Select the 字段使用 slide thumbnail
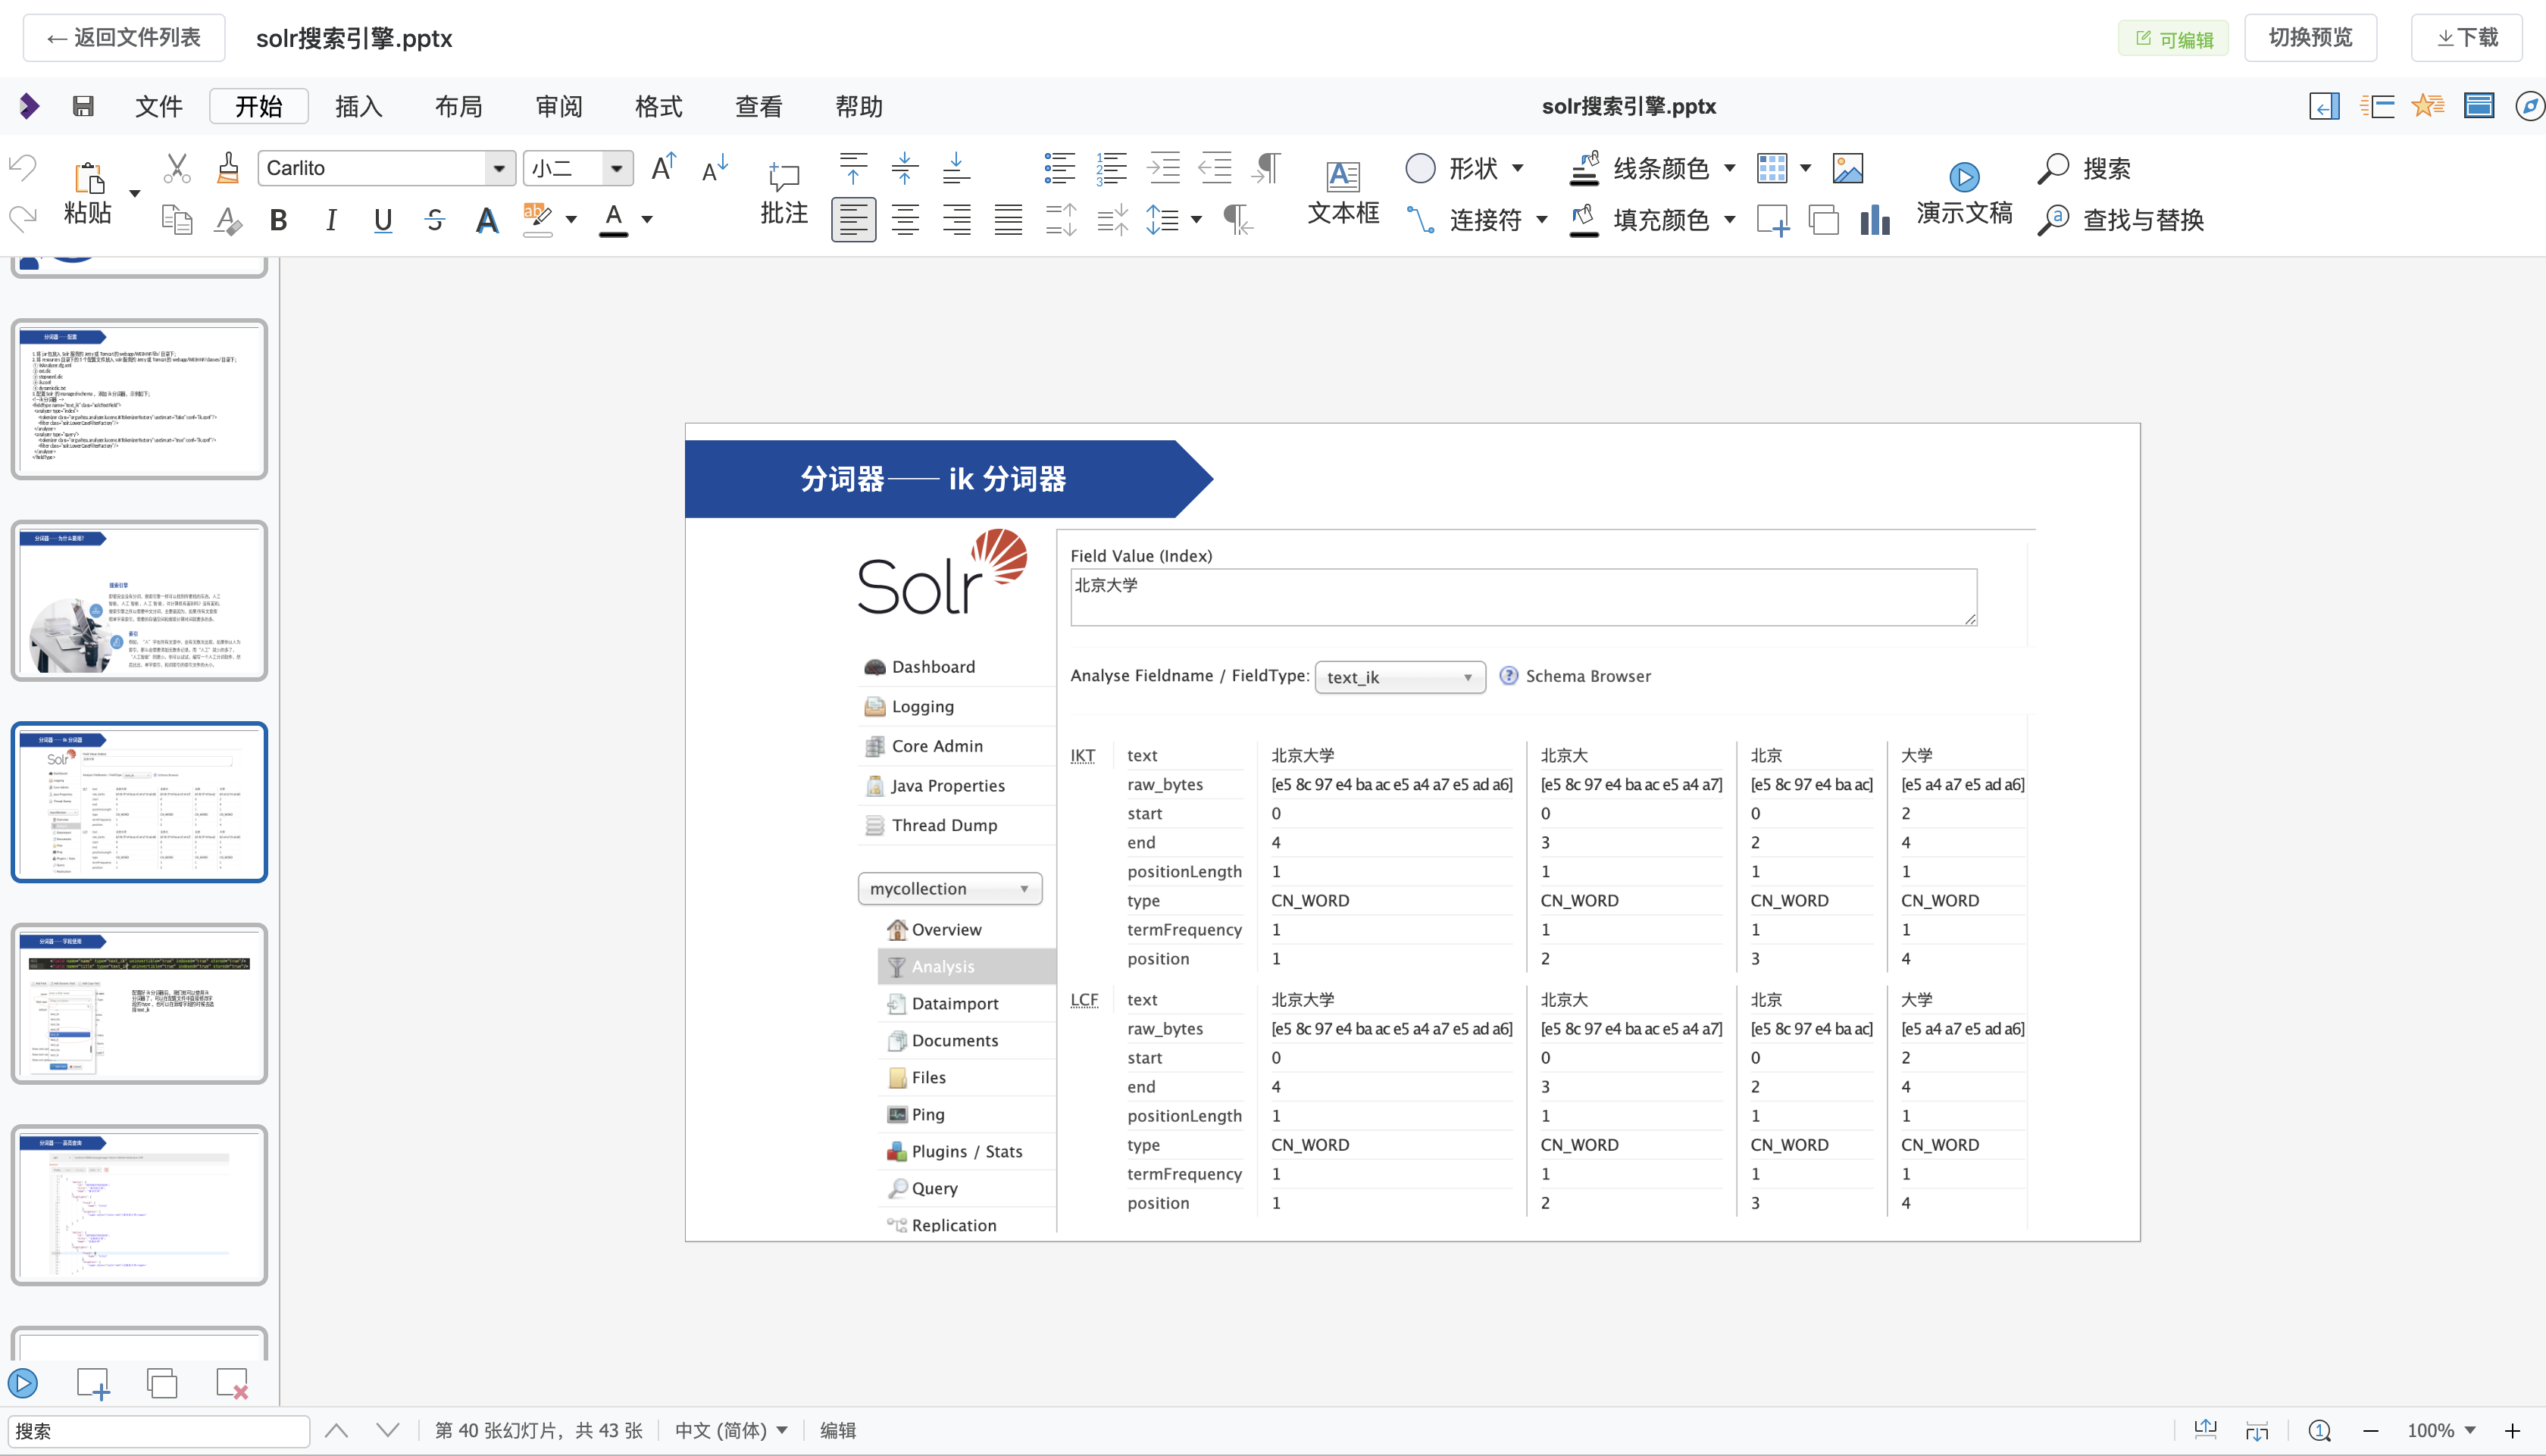 point(139,1003)
